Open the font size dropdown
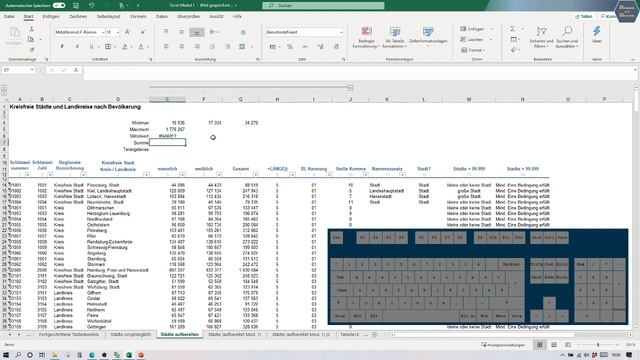The height and width of the screenshot is (360, 640). click(118, 32)
